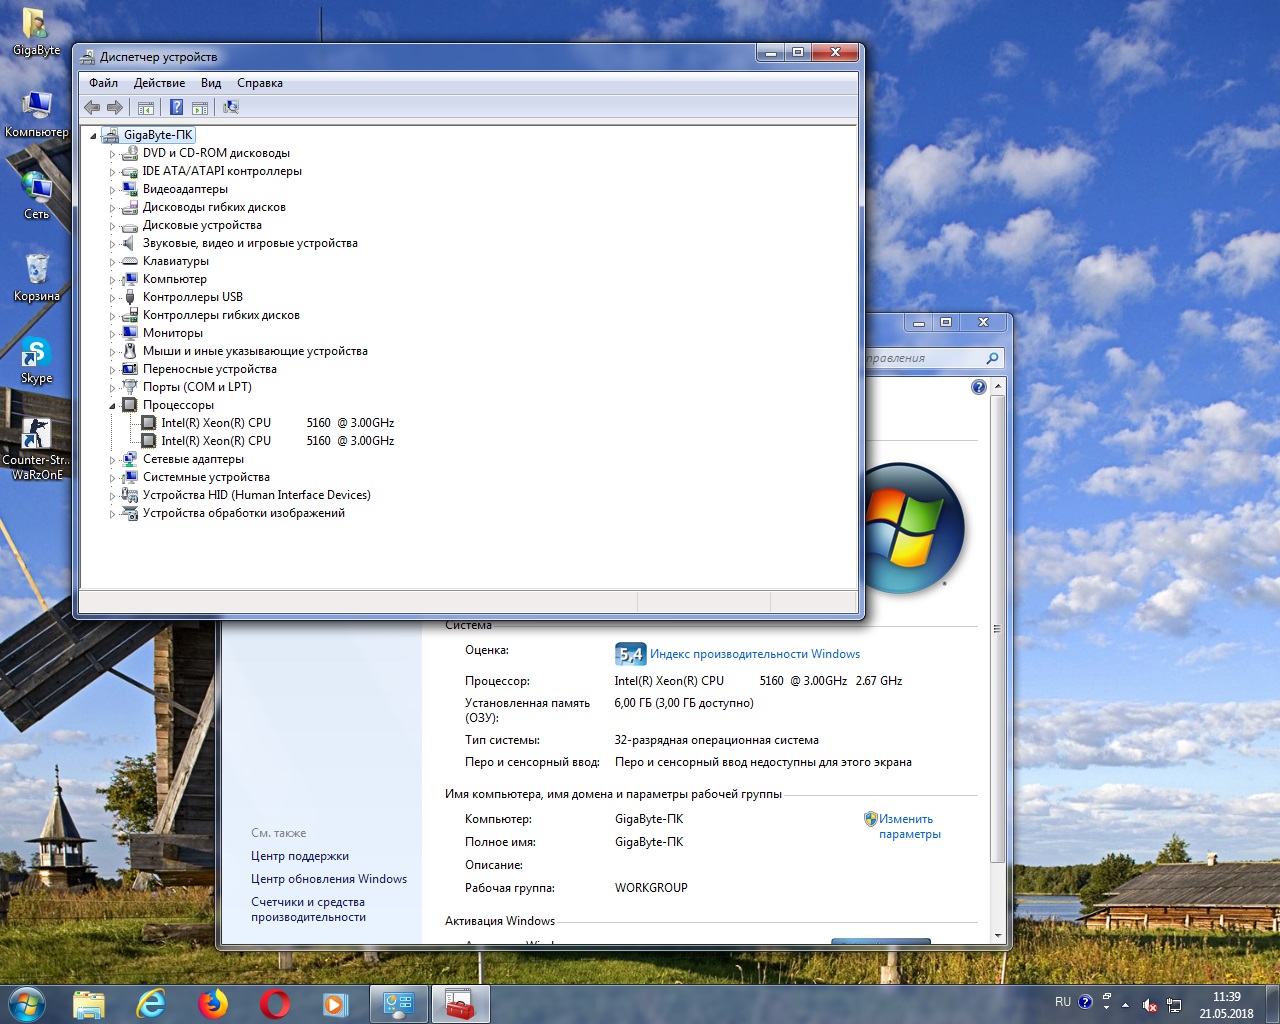Open the Действие menu
This screenshot has width=1280, height=1024.
[x=159, y=83]
